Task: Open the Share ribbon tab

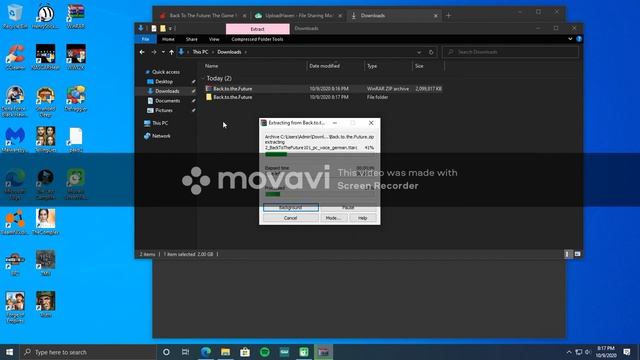Action: point(191,39)
